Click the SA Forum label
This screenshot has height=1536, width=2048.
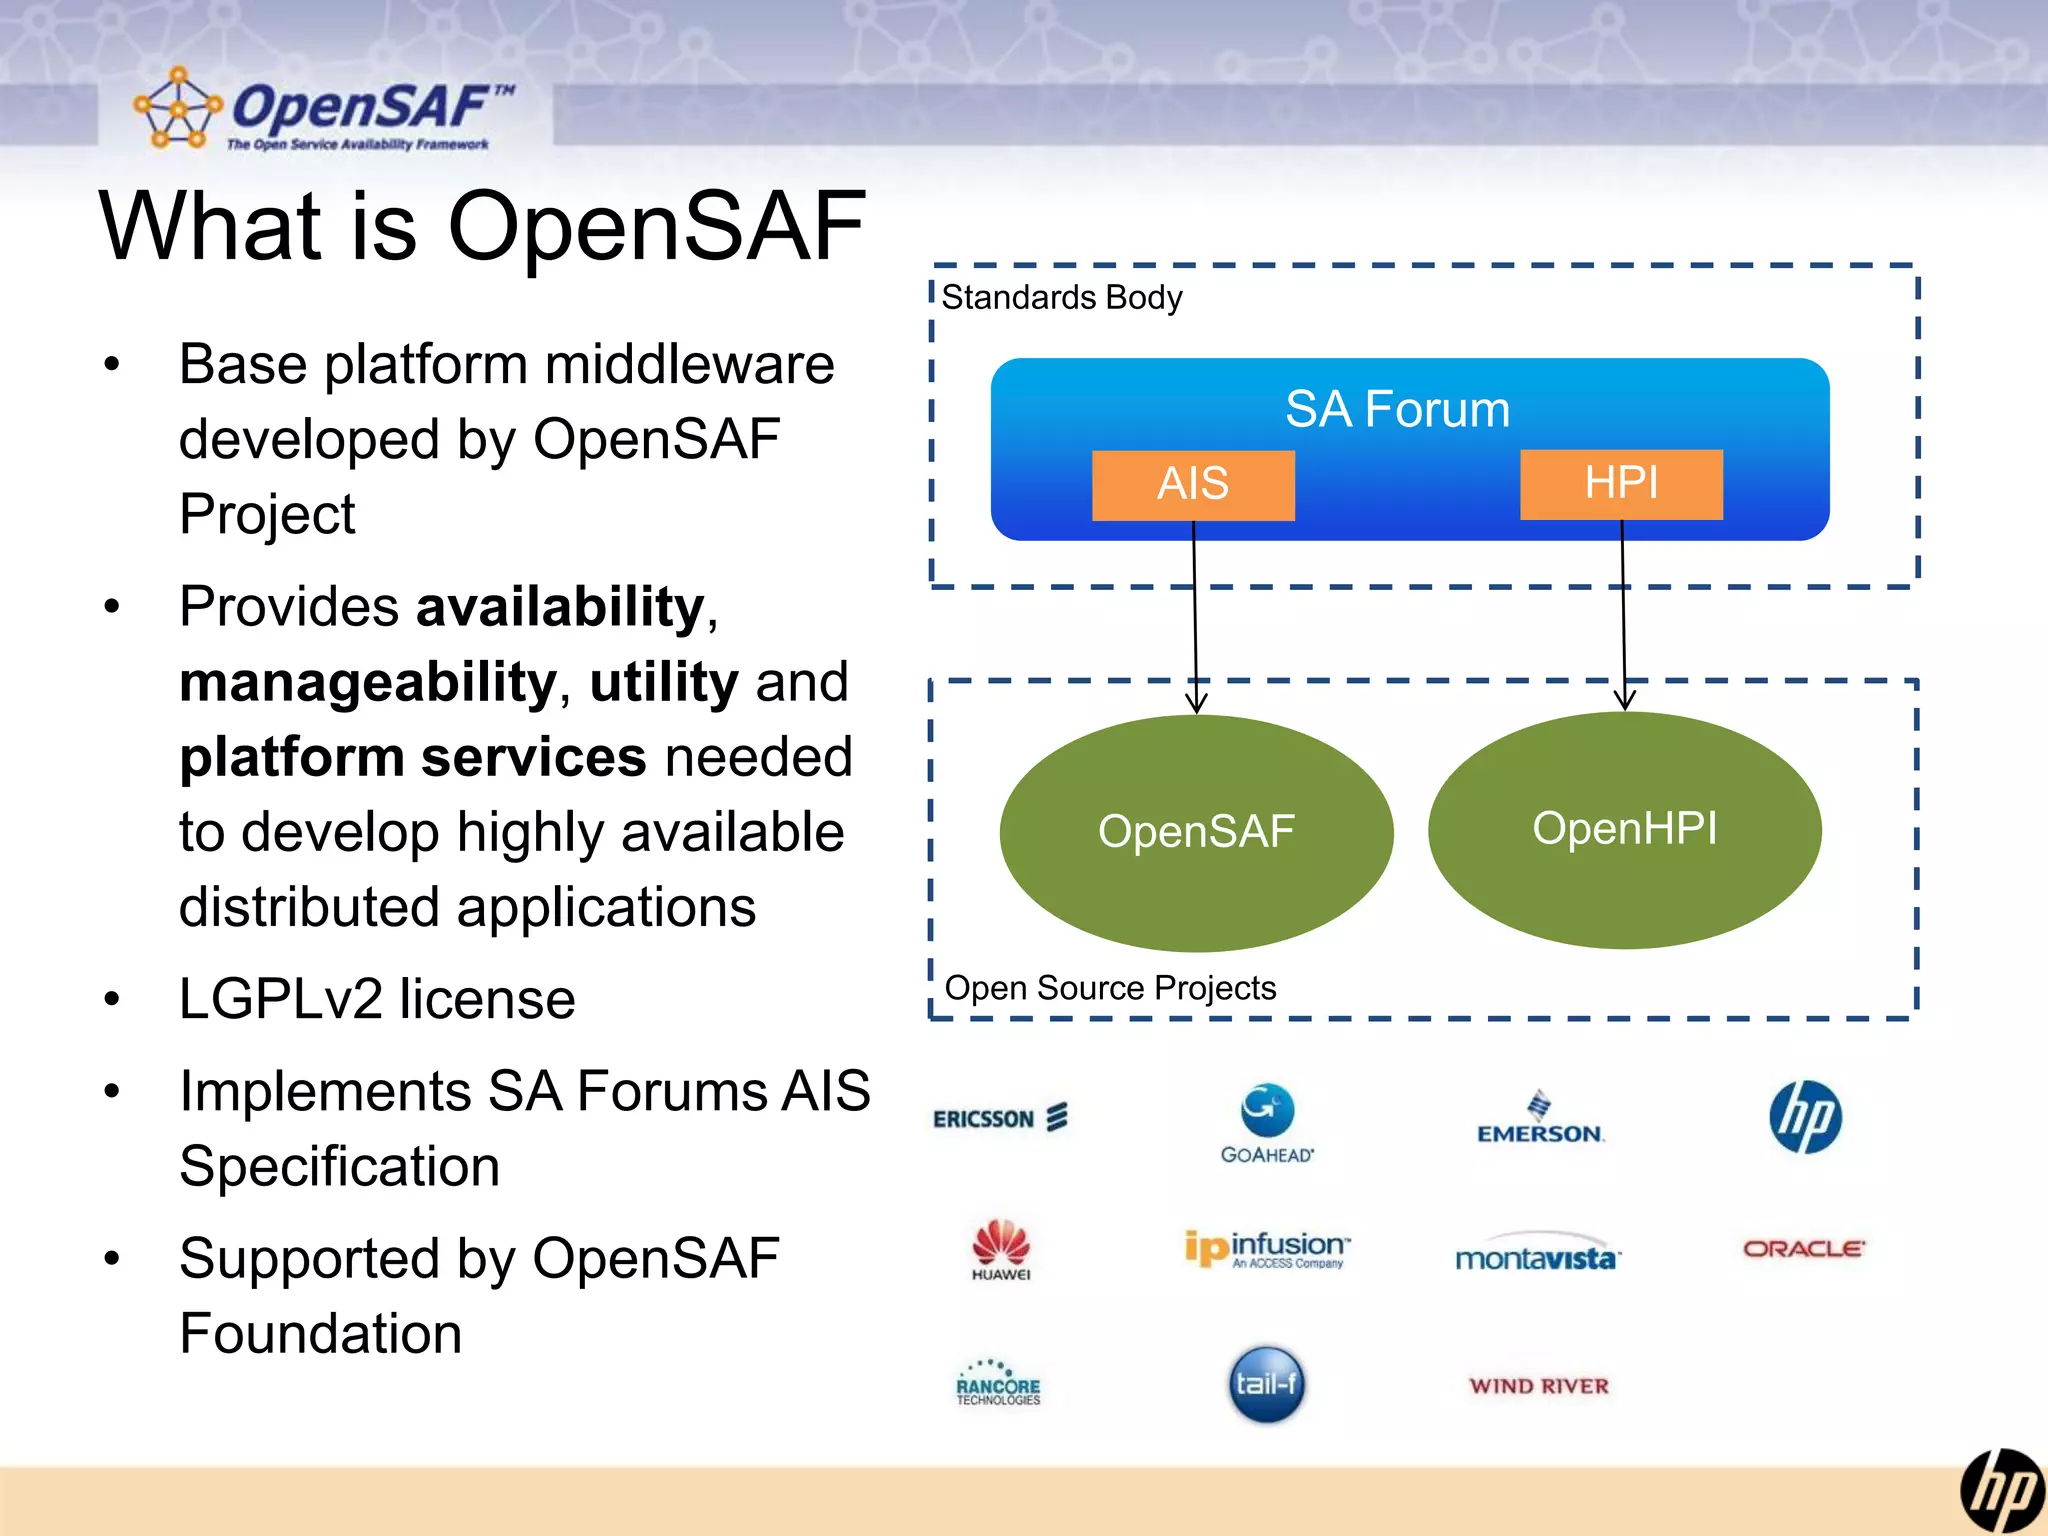(1397, 409)
